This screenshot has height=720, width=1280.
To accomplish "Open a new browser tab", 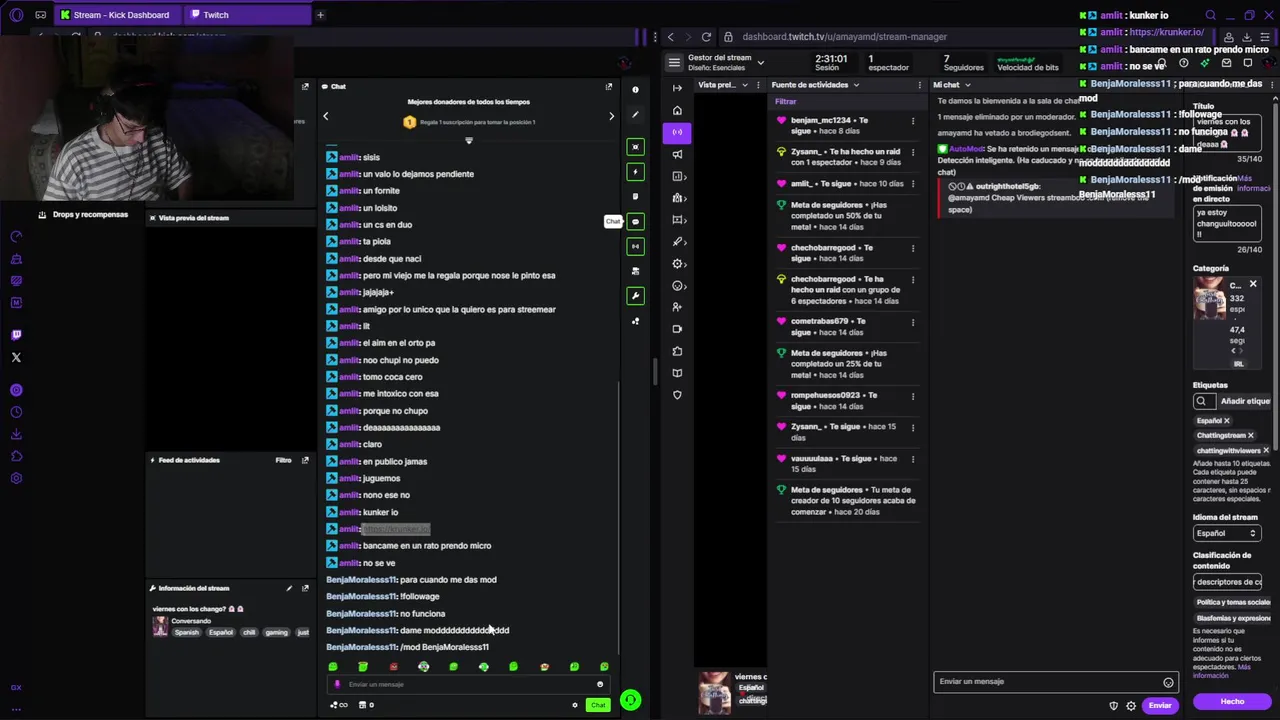I will [x=320, y=15].
